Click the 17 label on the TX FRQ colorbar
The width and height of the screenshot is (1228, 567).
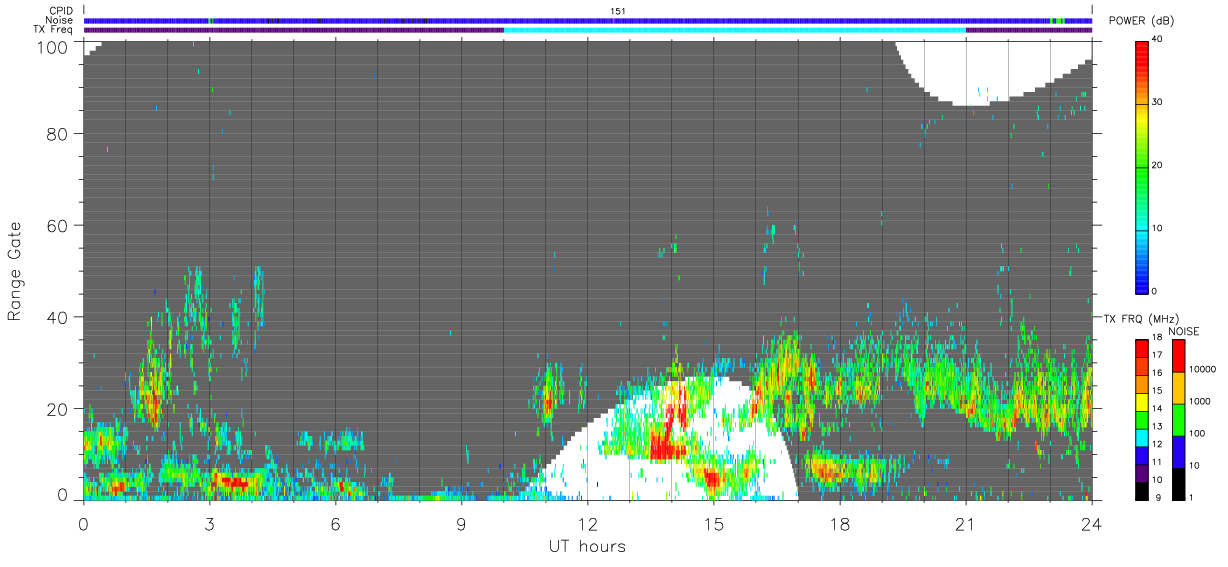click(1158, 355)
